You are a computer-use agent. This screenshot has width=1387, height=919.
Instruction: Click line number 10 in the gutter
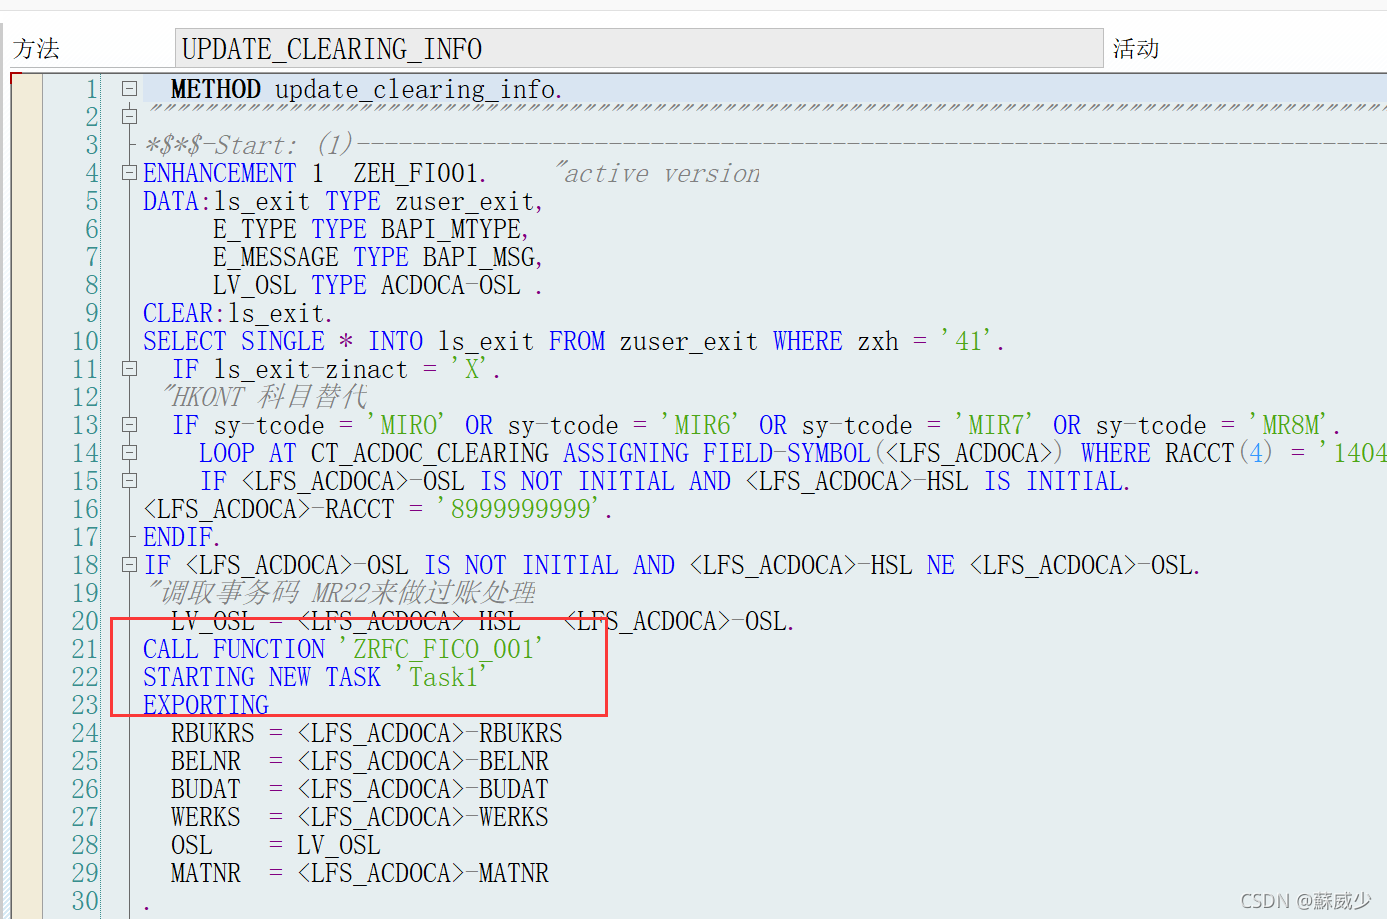pyautogui.click(x=86, y=341)
